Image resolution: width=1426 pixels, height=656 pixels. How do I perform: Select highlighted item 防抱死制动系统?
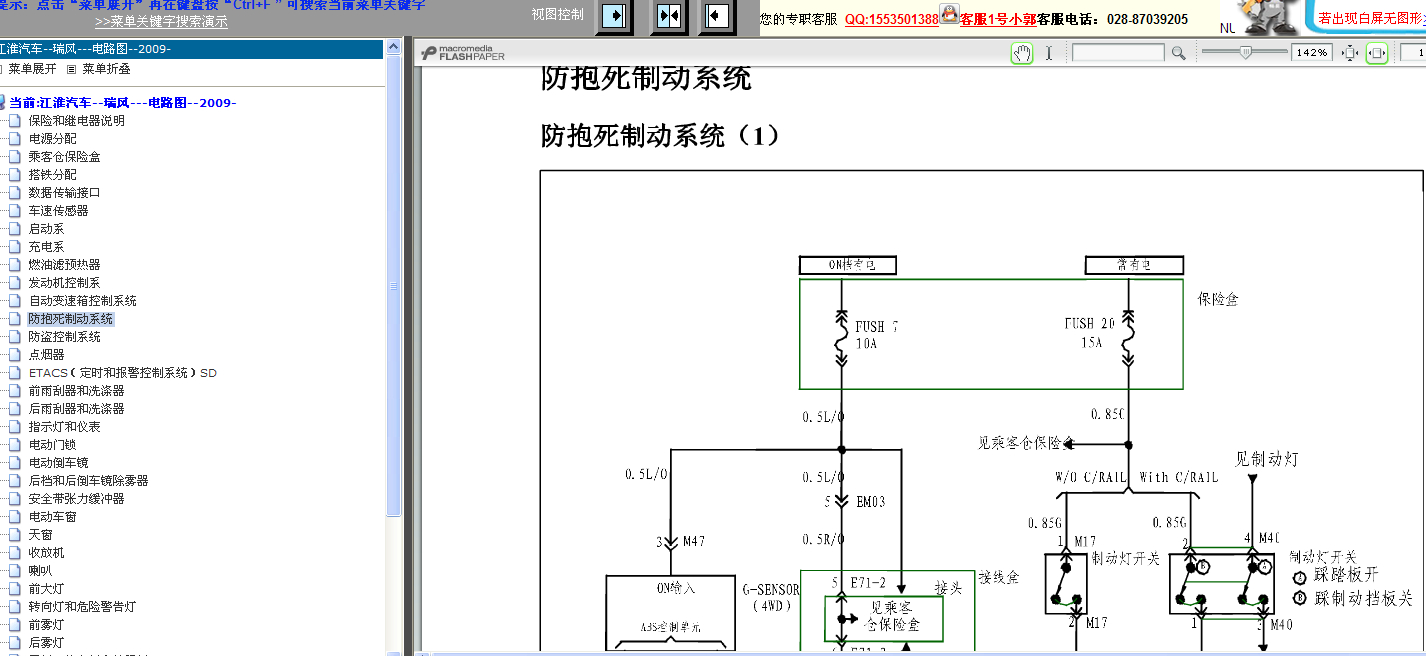(x=71, y=318)
